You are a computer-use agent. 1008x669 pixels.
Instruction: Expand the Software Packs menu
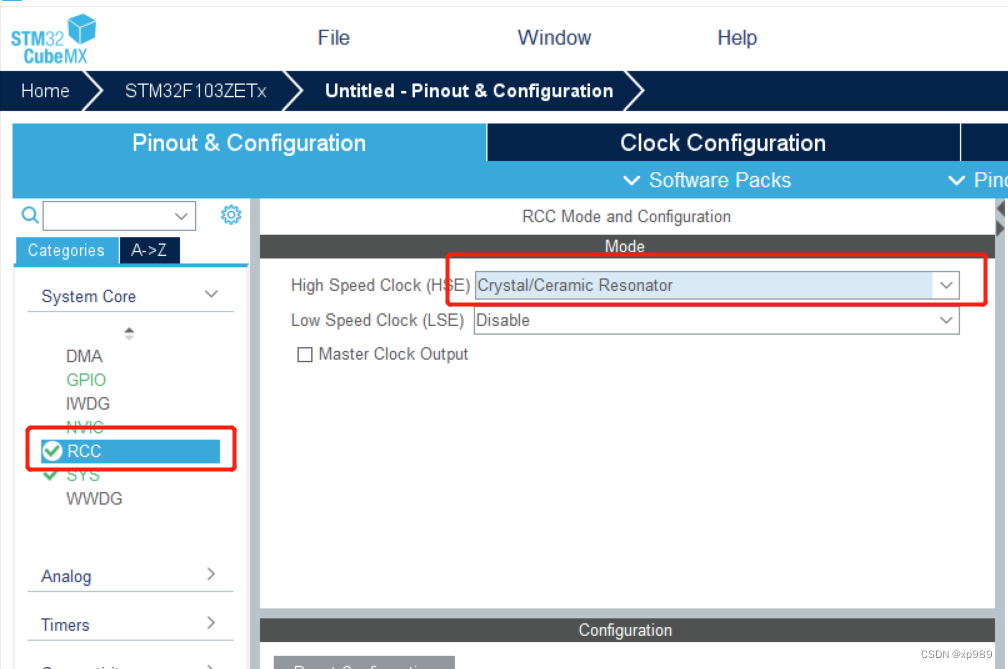(x=707, y=180)
